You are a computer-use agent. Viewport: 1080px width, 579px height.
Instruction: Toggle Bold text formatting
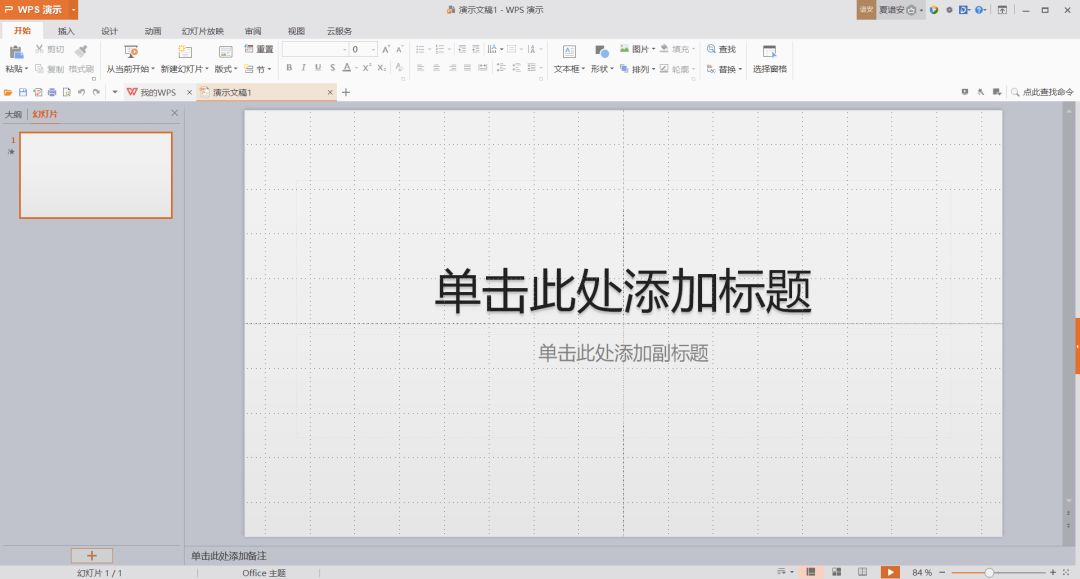pos(289,68)
